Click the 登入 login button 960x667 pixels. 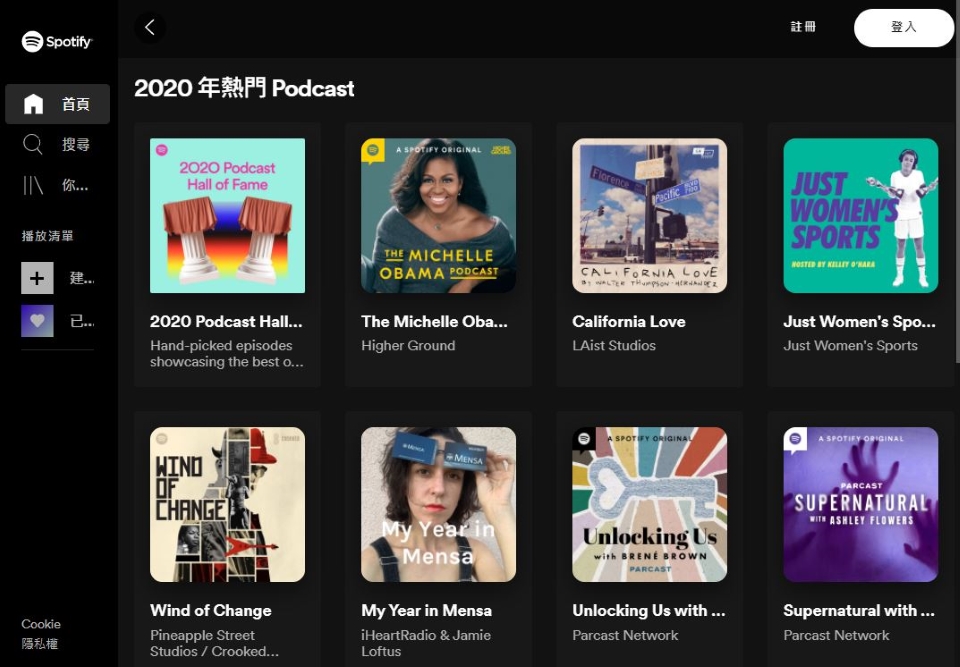click(904, 27)
